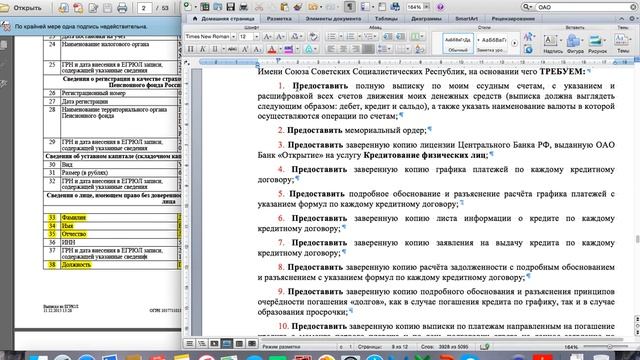
Task: Click the Outline view button in status bar
Action: pyautogui.click(x=202, y=344)
